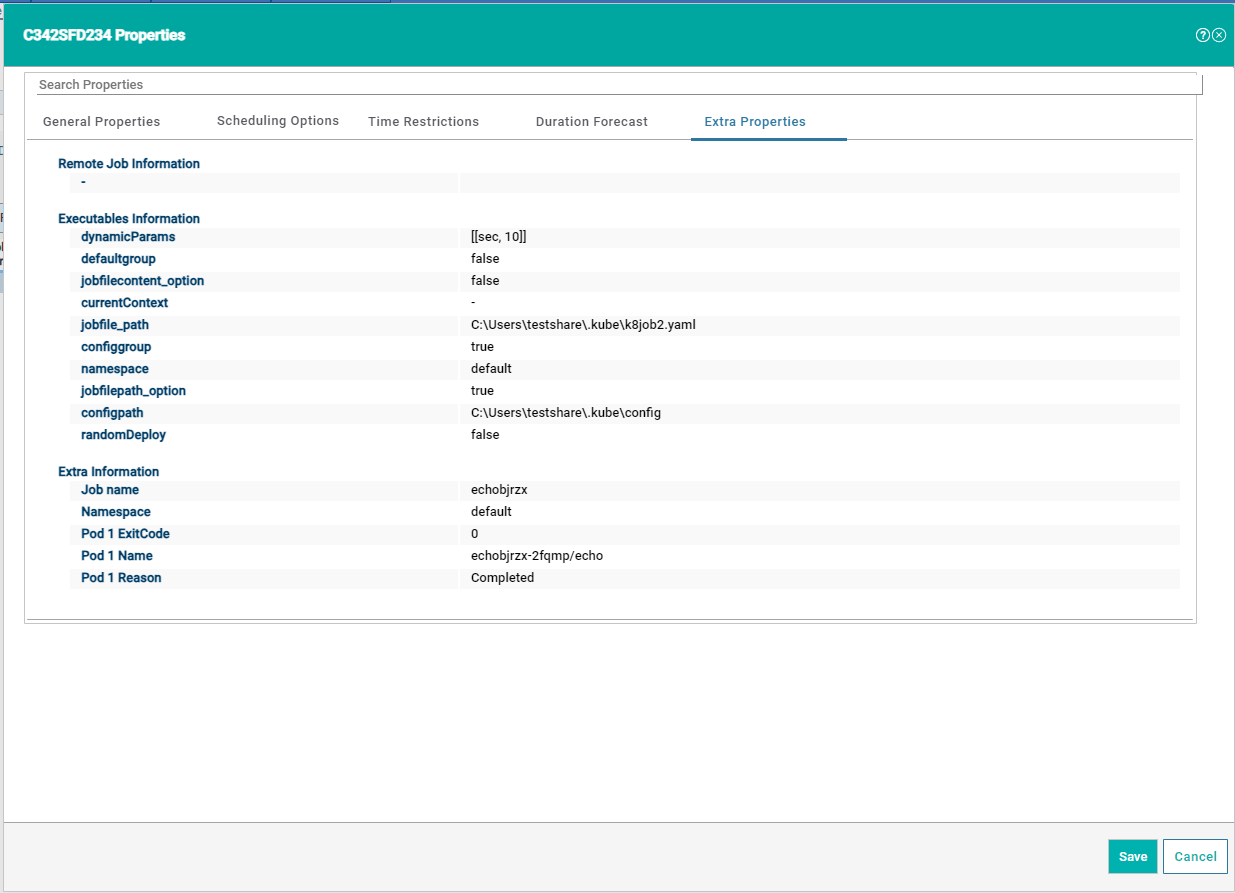Viewport: 1235px width, 893px height.
Task: Click the Pod 1 ExitCode label
Action: point(124,533)
